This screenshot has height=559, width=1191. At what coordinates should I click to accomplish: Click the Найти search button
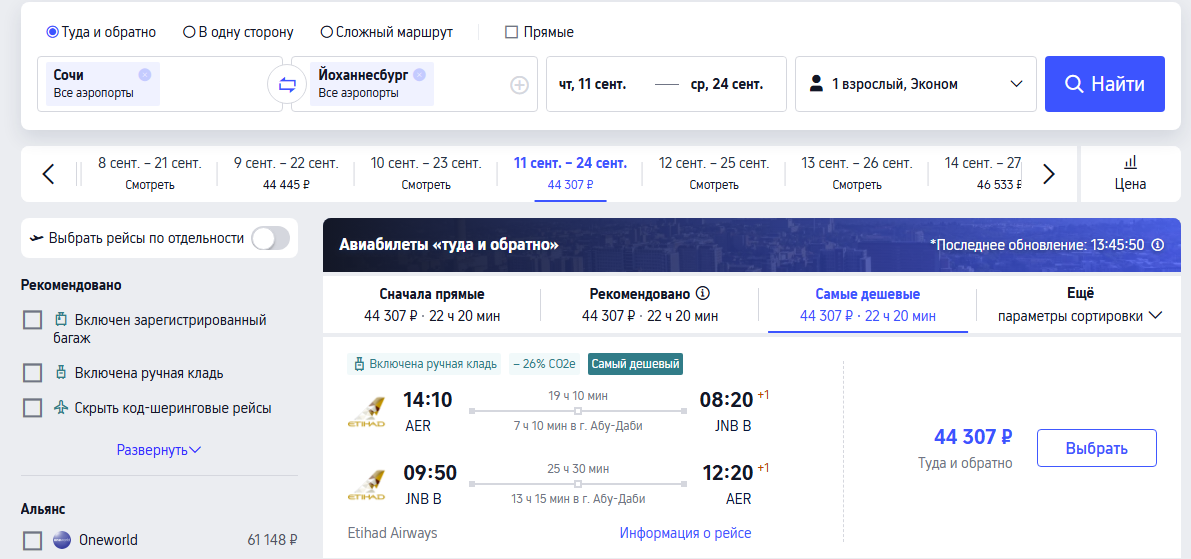point(1104,84)
